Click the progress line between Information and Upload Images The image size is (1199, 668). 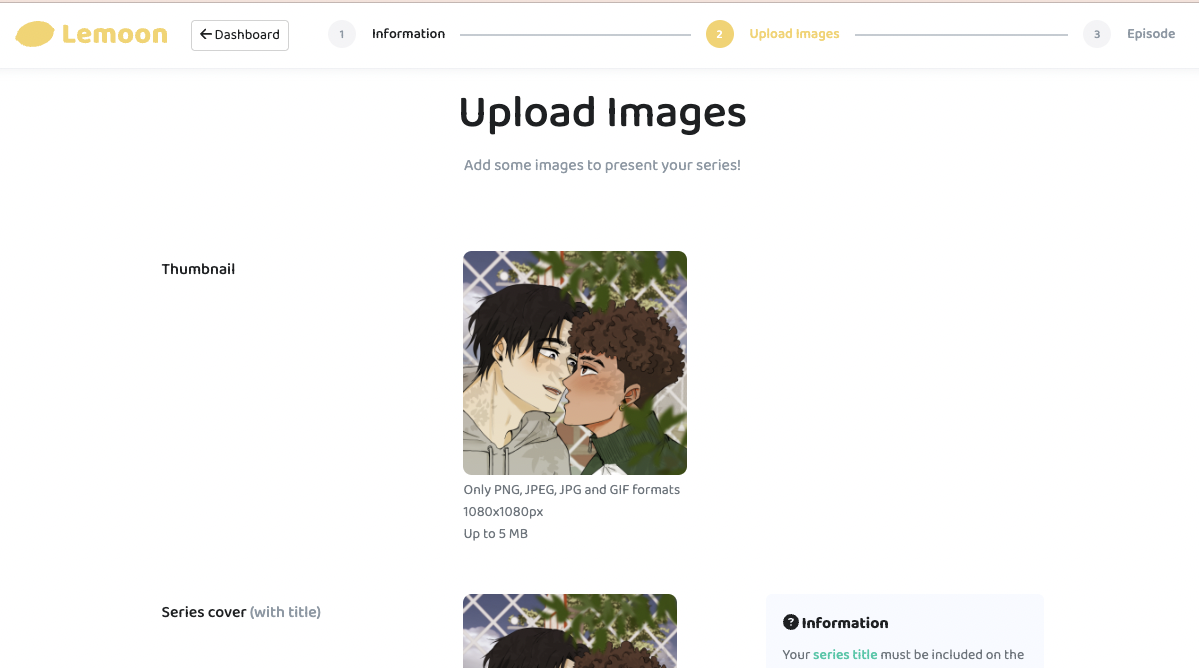click(575, 35)
